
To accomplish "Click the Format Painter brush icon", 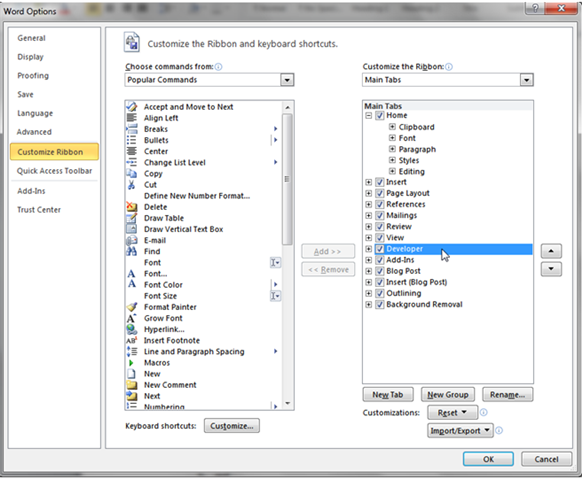I will [131, 307].
